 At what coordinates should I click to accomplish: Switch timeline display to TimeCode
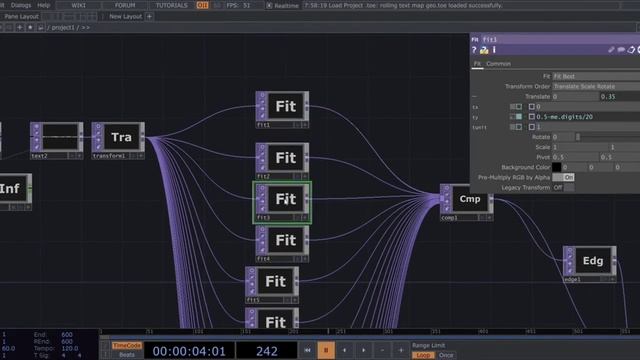[x=127, y=346]
